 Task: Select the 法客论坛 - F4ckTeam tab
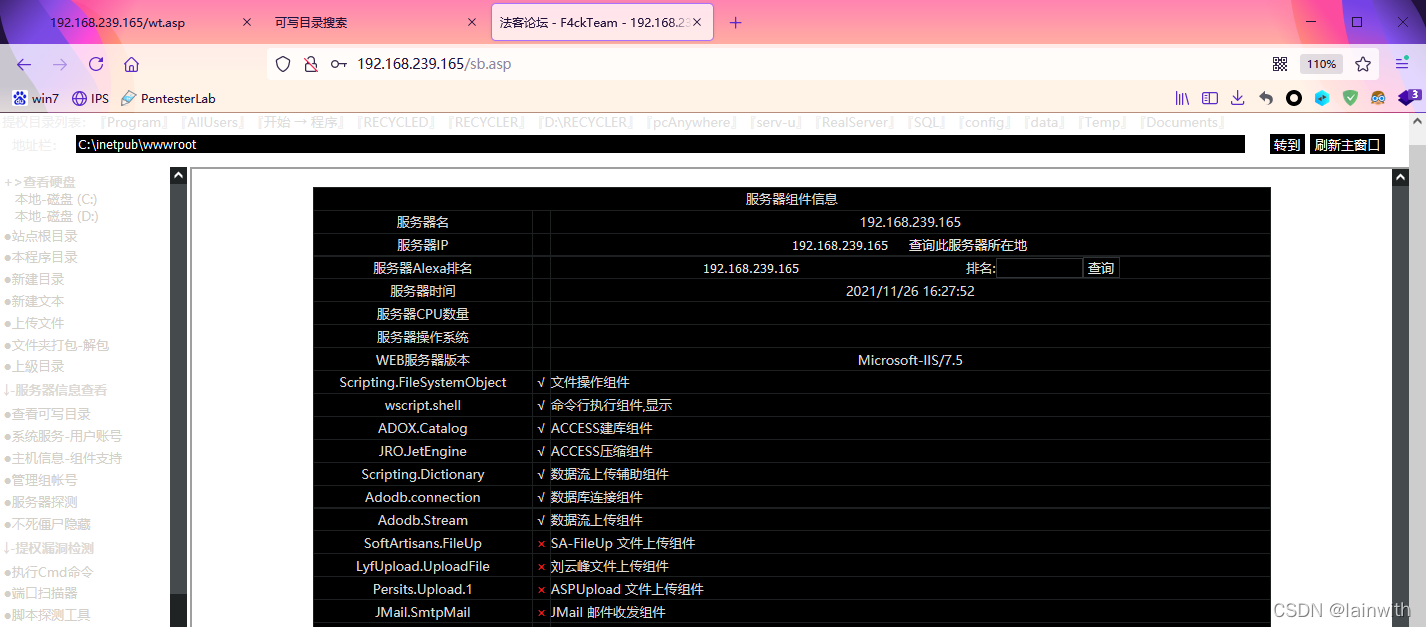pyautogui.click(x=602, y=22)
